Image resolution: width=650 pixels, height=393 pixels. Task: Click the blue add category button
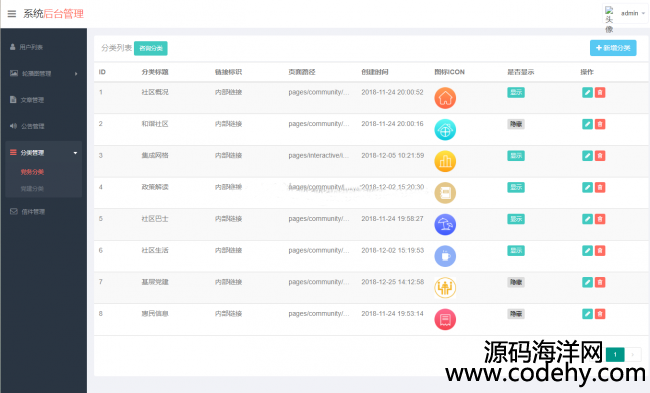tap(613, 48)
